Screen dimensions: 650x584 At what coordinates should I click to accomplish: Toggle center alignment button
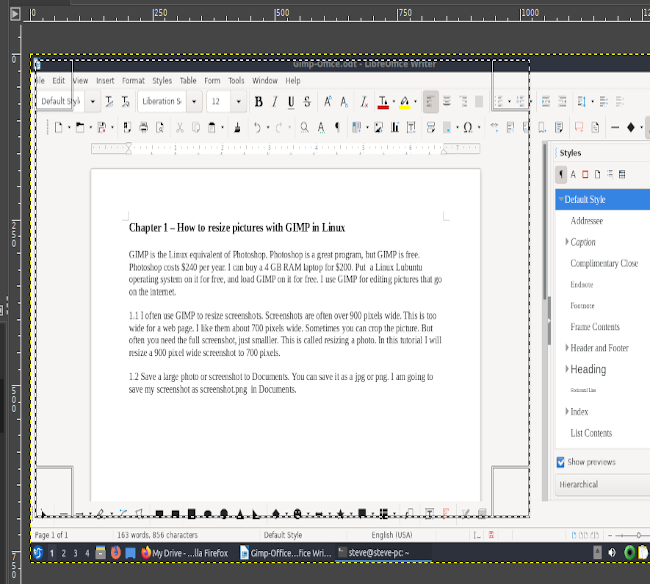pyautogui.click(x=446, y=102)
